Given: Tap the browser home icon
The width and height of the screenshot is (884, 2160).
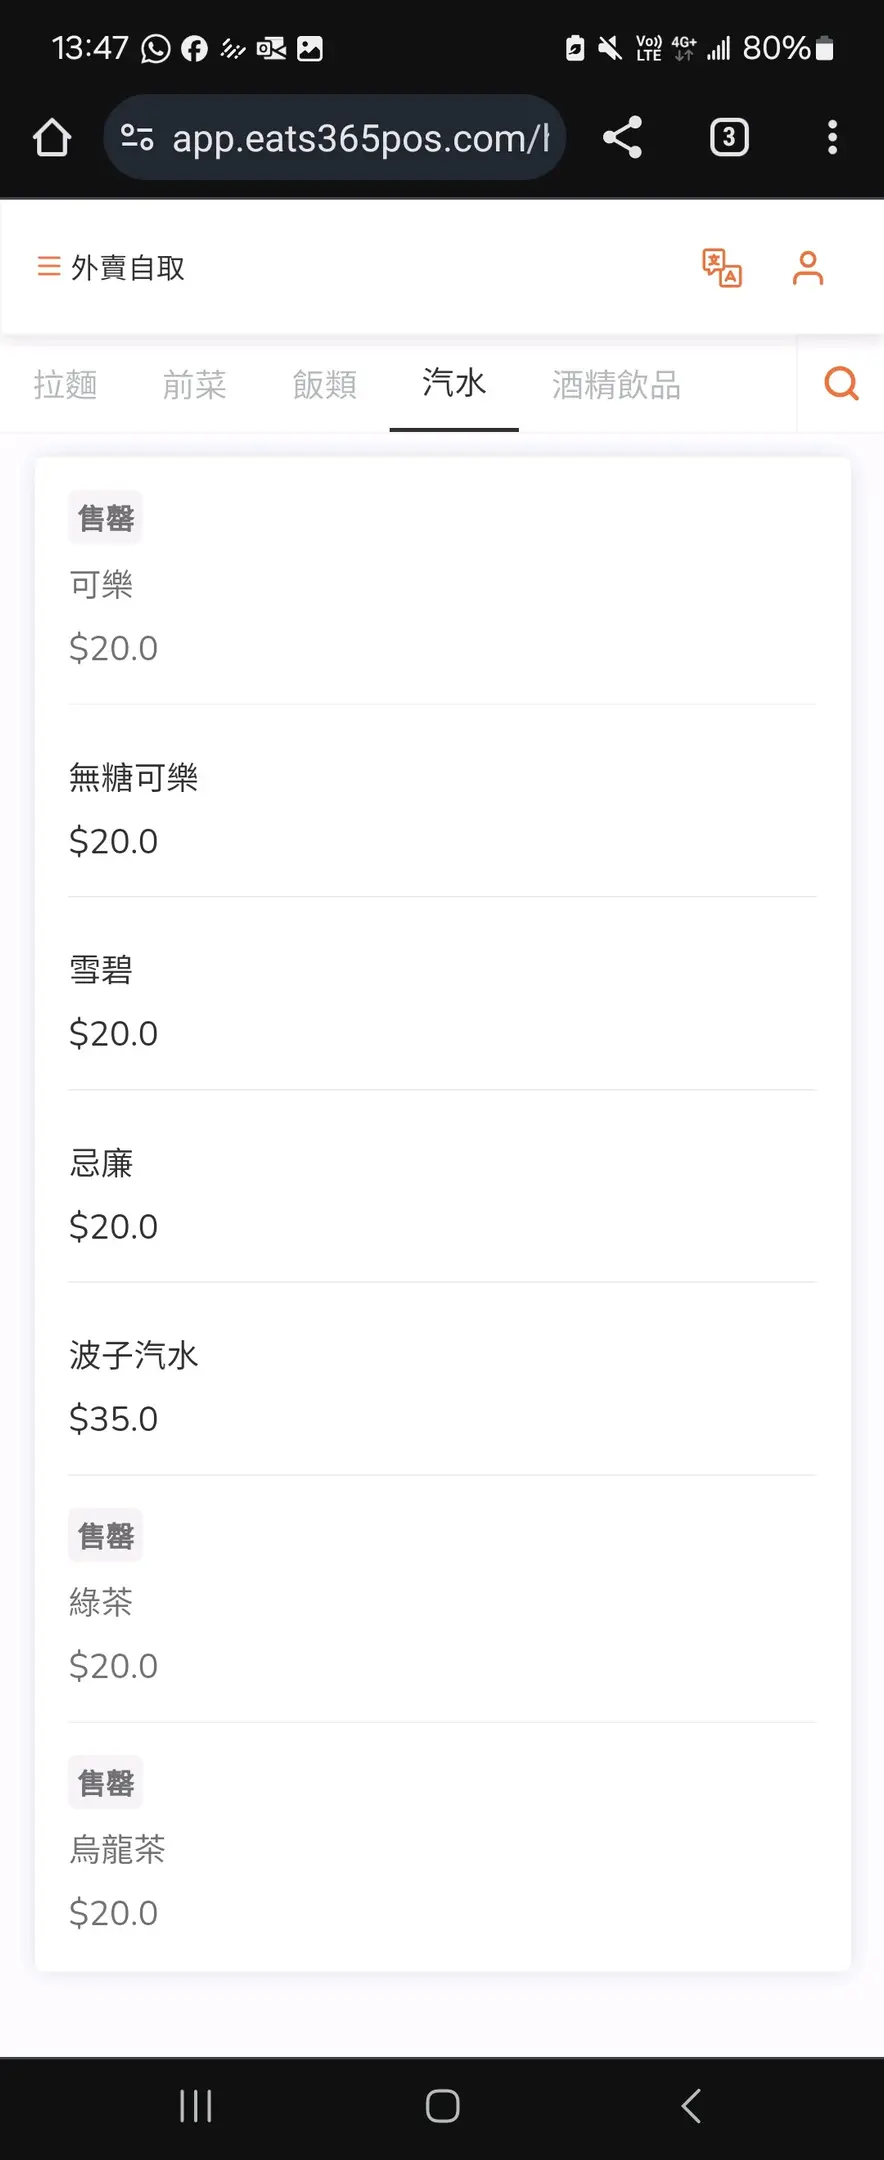Looking at the screenshot, I should pyautogui.click(x=52, y=138).
